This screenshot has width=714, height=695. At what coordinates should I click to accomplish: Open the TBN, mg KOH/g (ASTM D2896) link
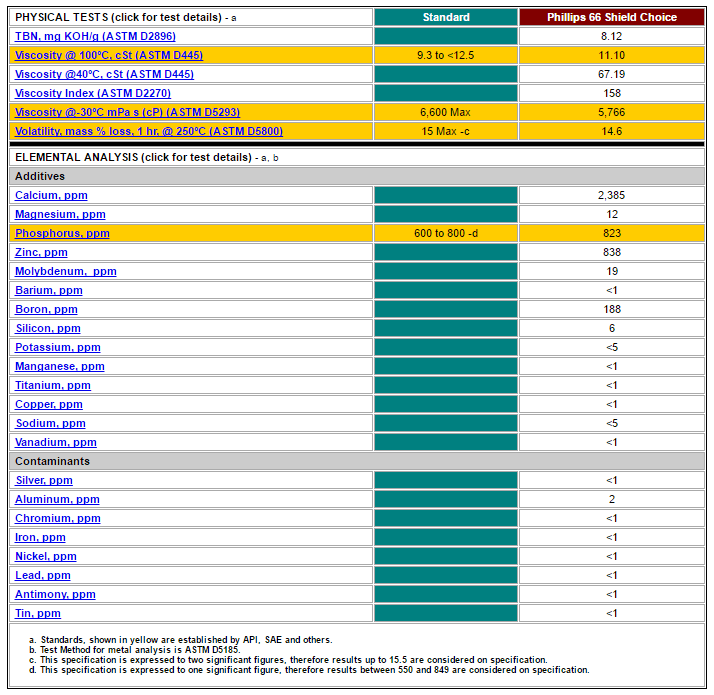tap(95, 36)
